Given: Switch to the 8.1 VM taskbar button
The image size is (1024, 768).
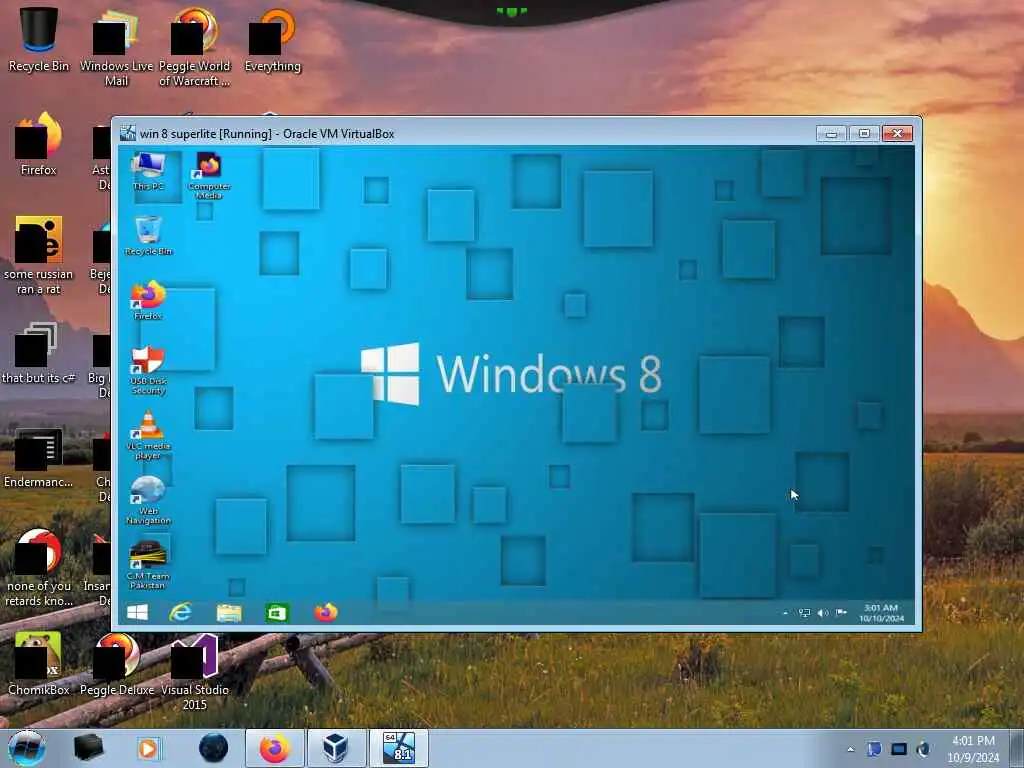Looking at the screenshot, I should point(399,748).
